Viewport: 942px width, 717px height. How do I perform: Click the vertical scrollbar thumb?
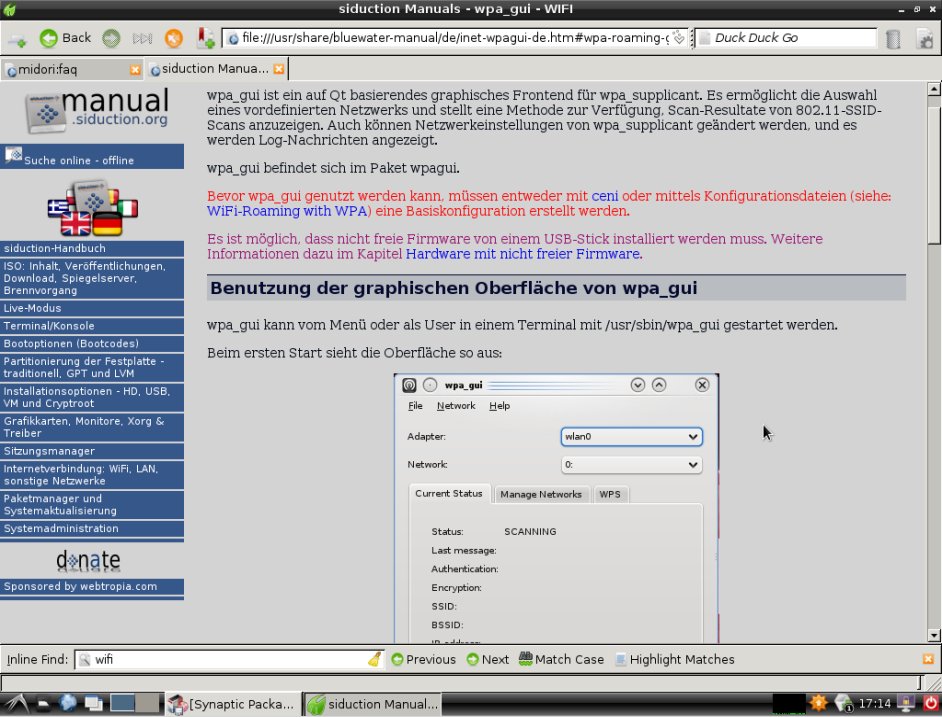[x=934, y=175]
